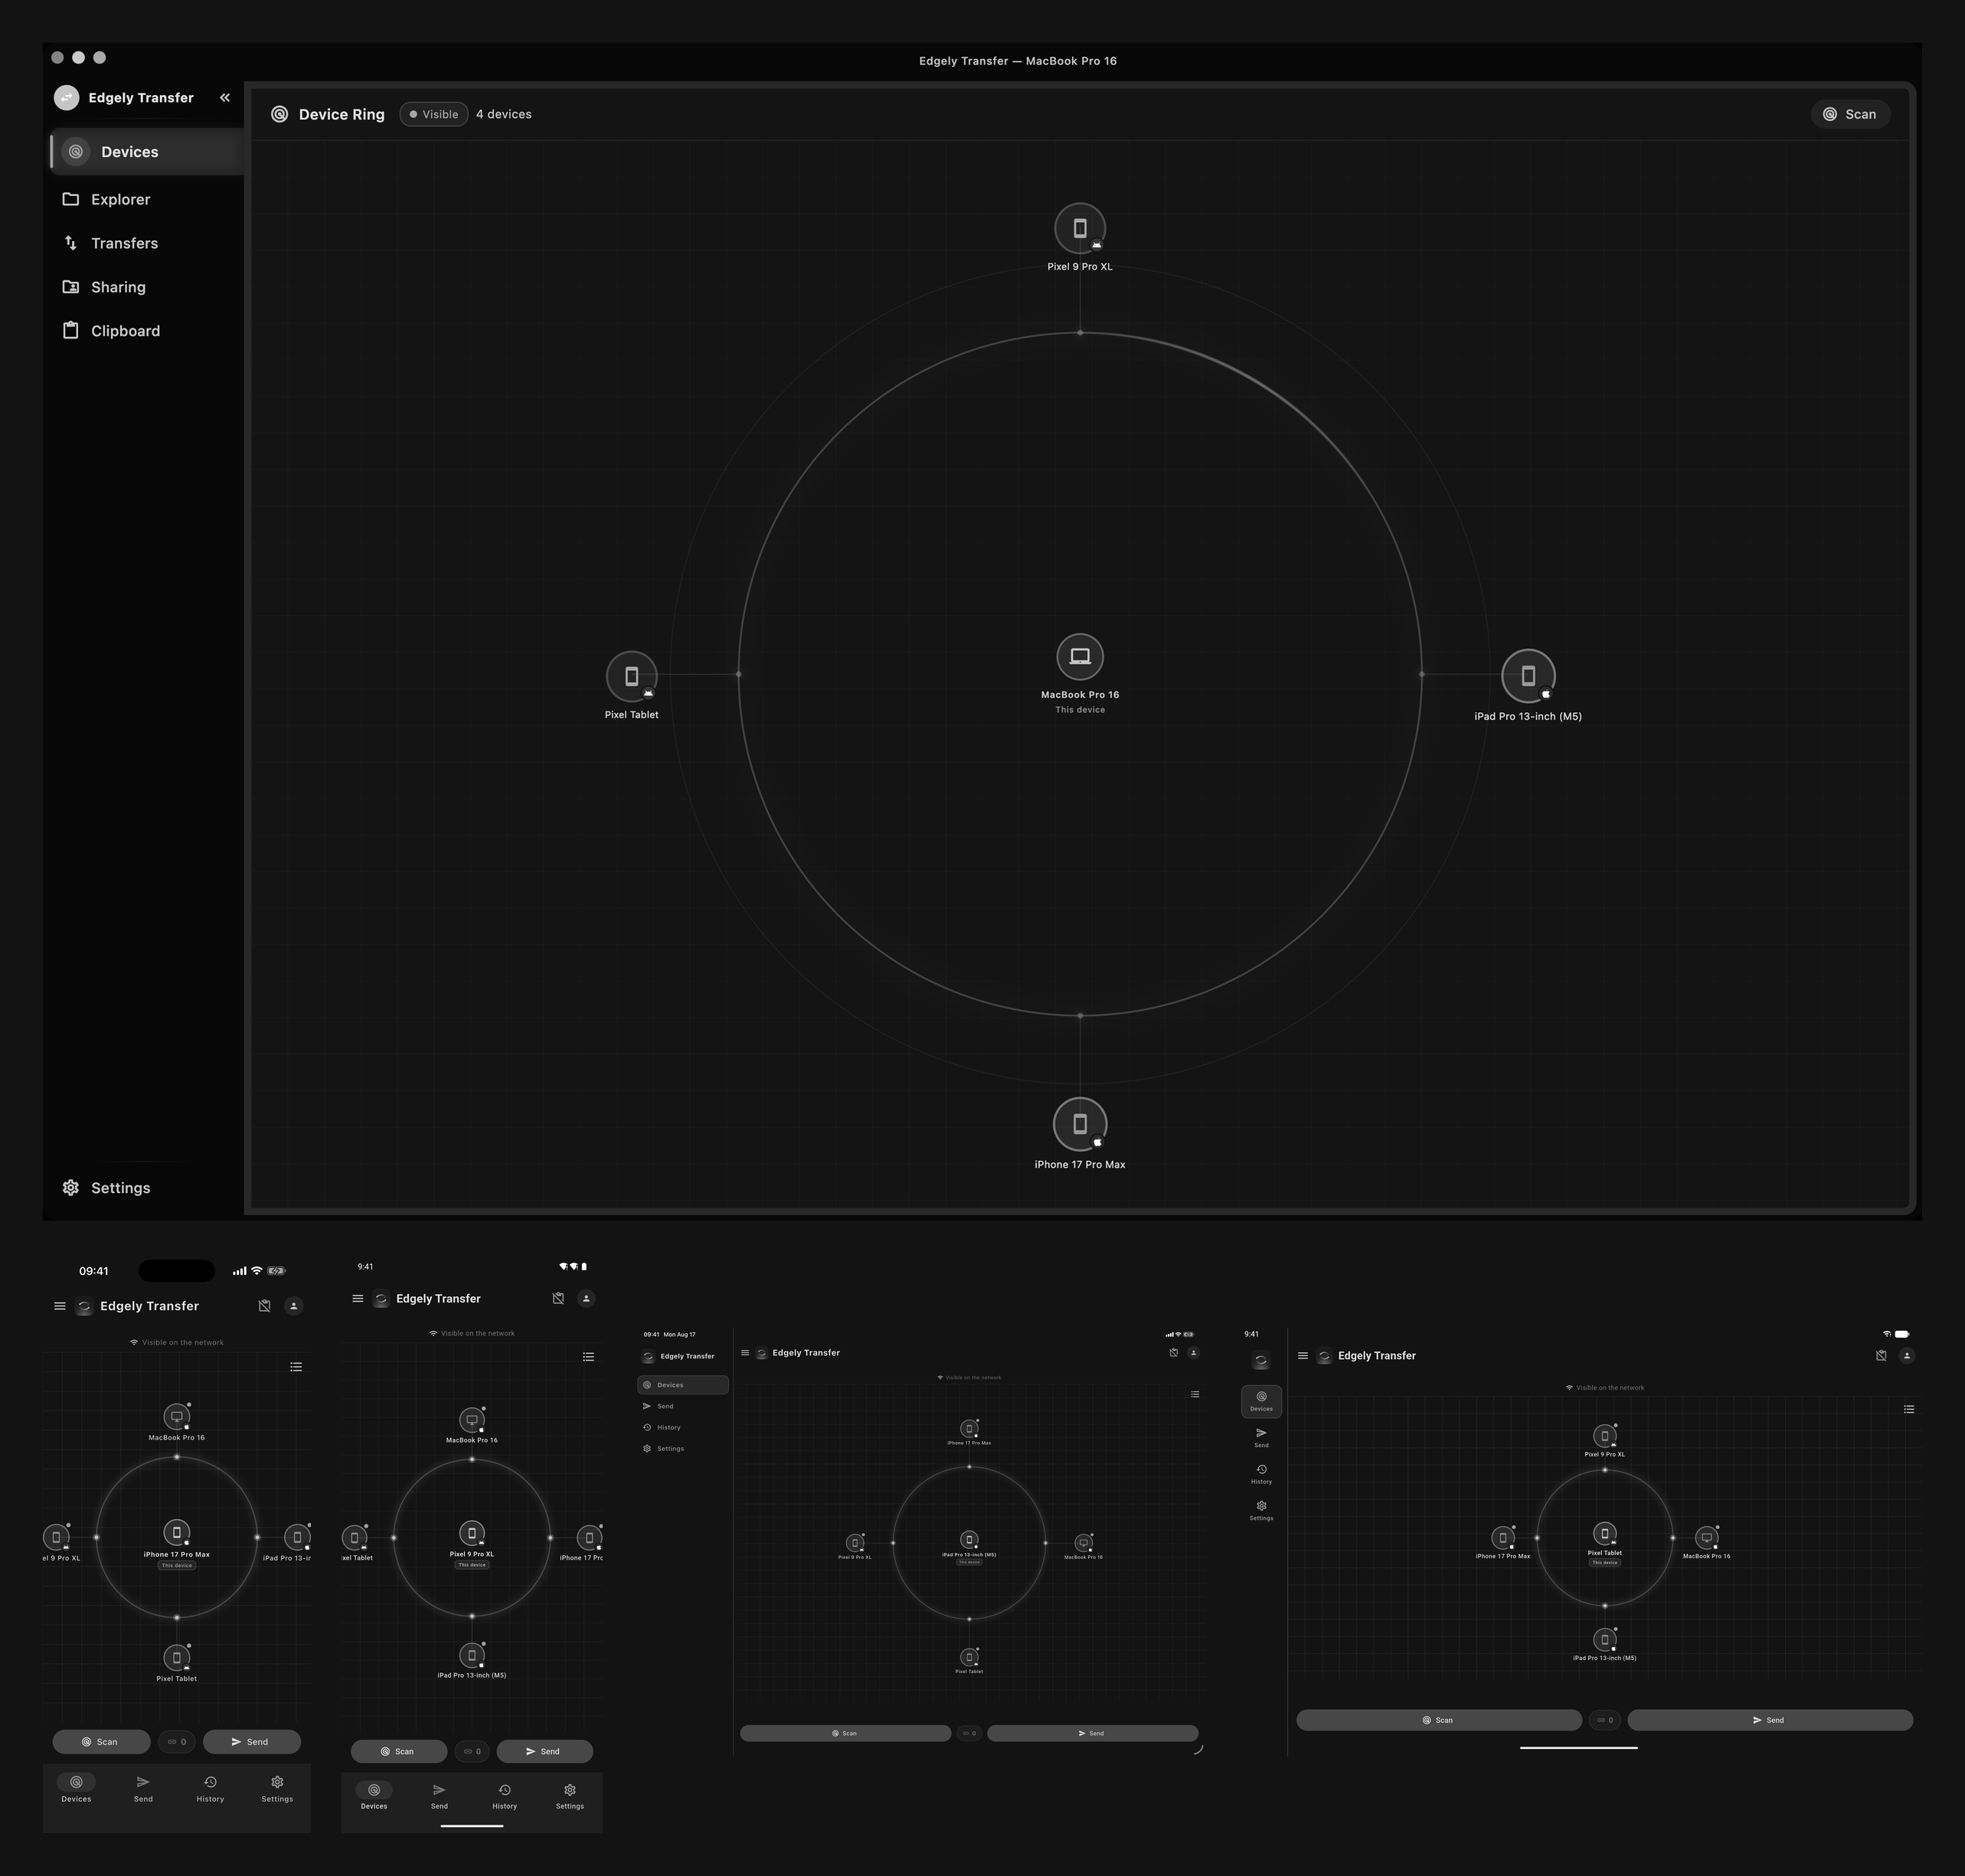
Task: Select the iPad Pro 13-inch (M5) node on the desktop ring
Action: point(1528,677)
